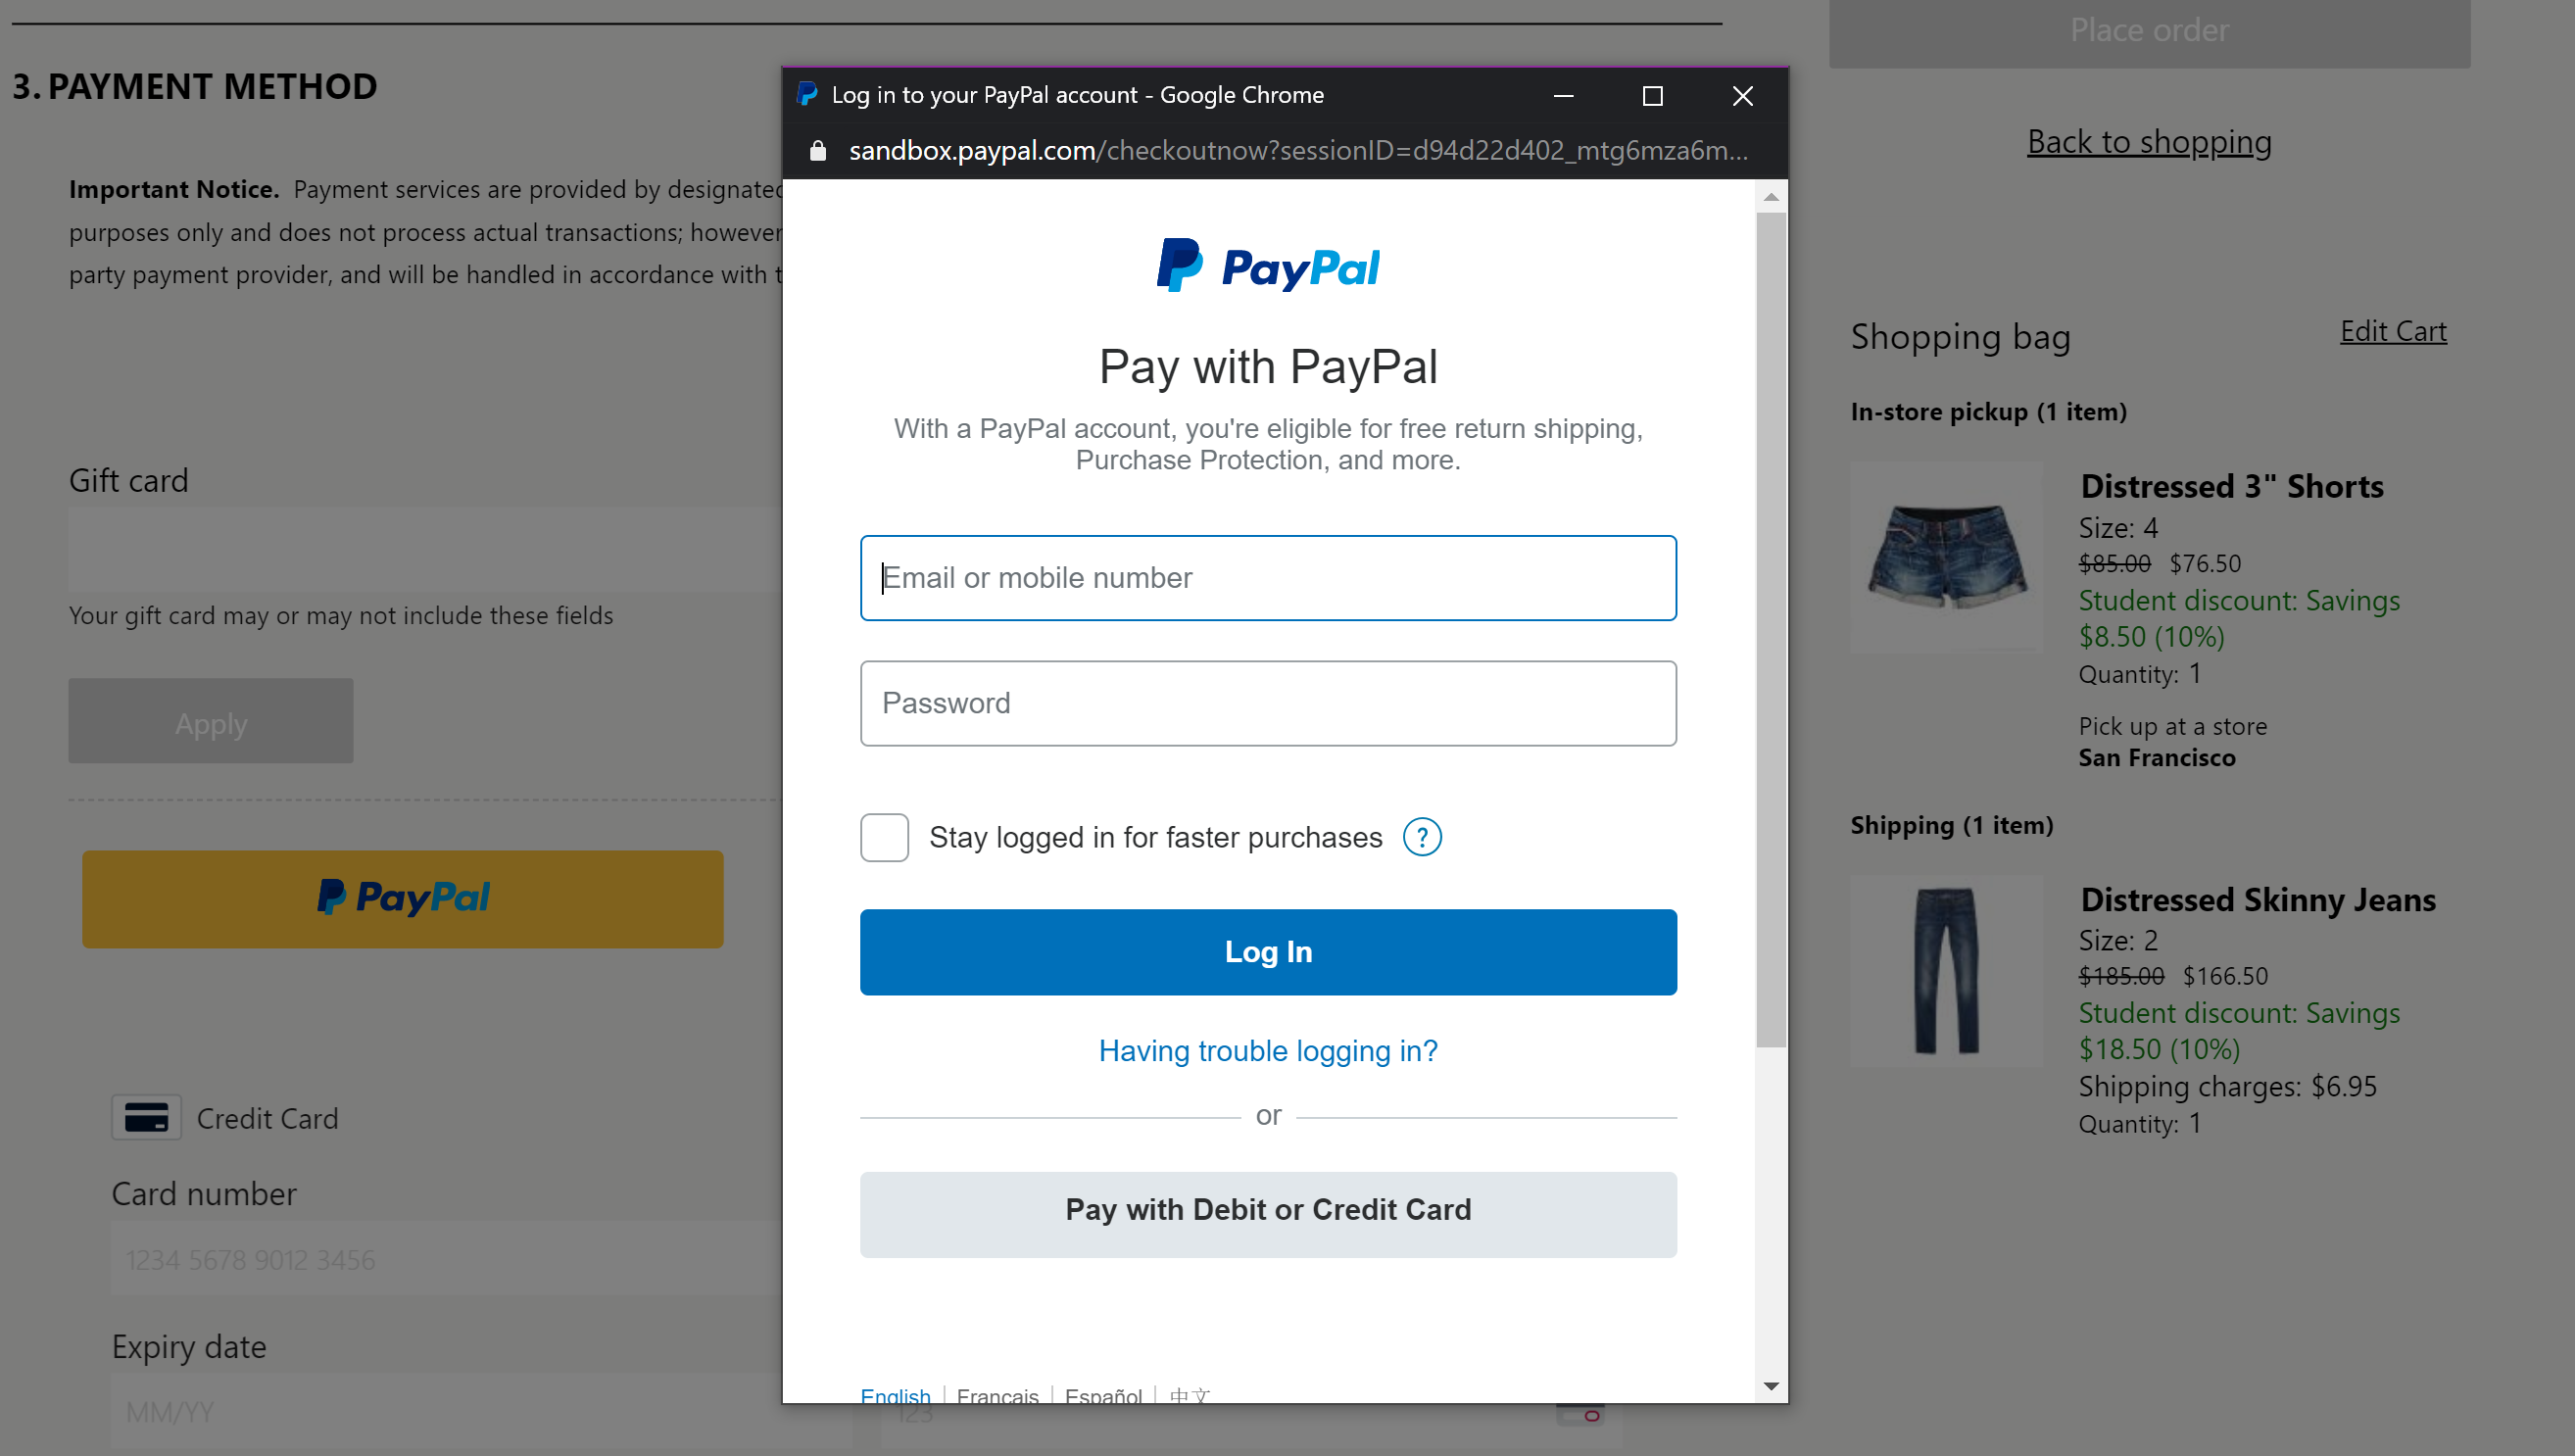Click the Log In button
2575x1456 pixels.
[x=1266, y=951]
